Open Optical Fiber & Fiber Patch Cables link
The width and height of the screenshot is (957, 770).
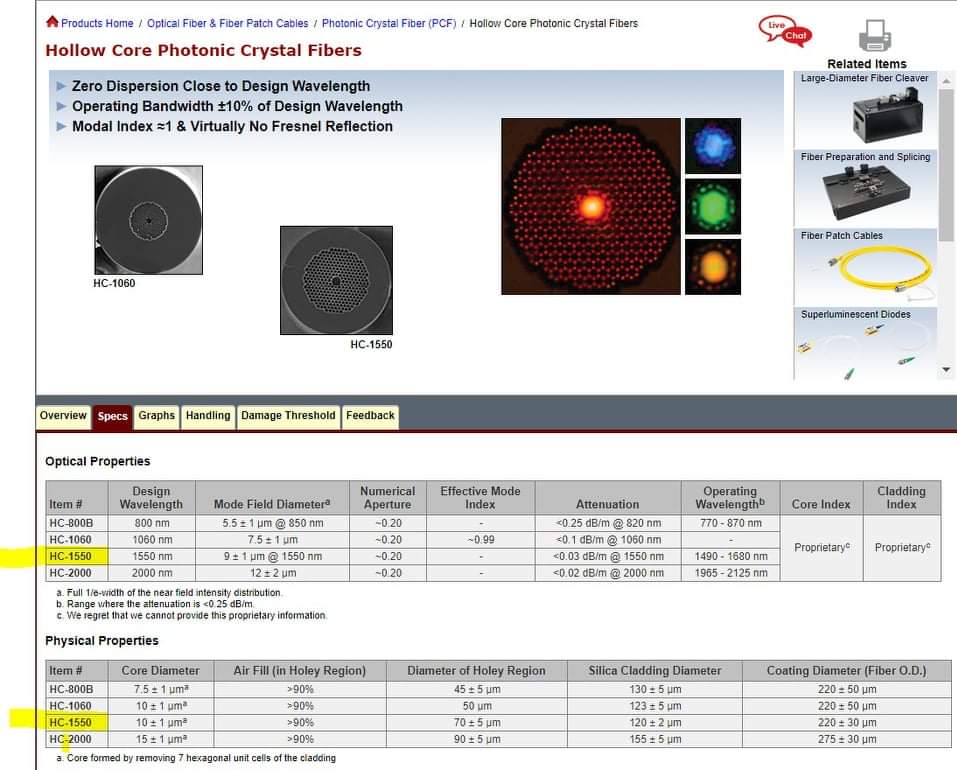[x=228, y=23]
